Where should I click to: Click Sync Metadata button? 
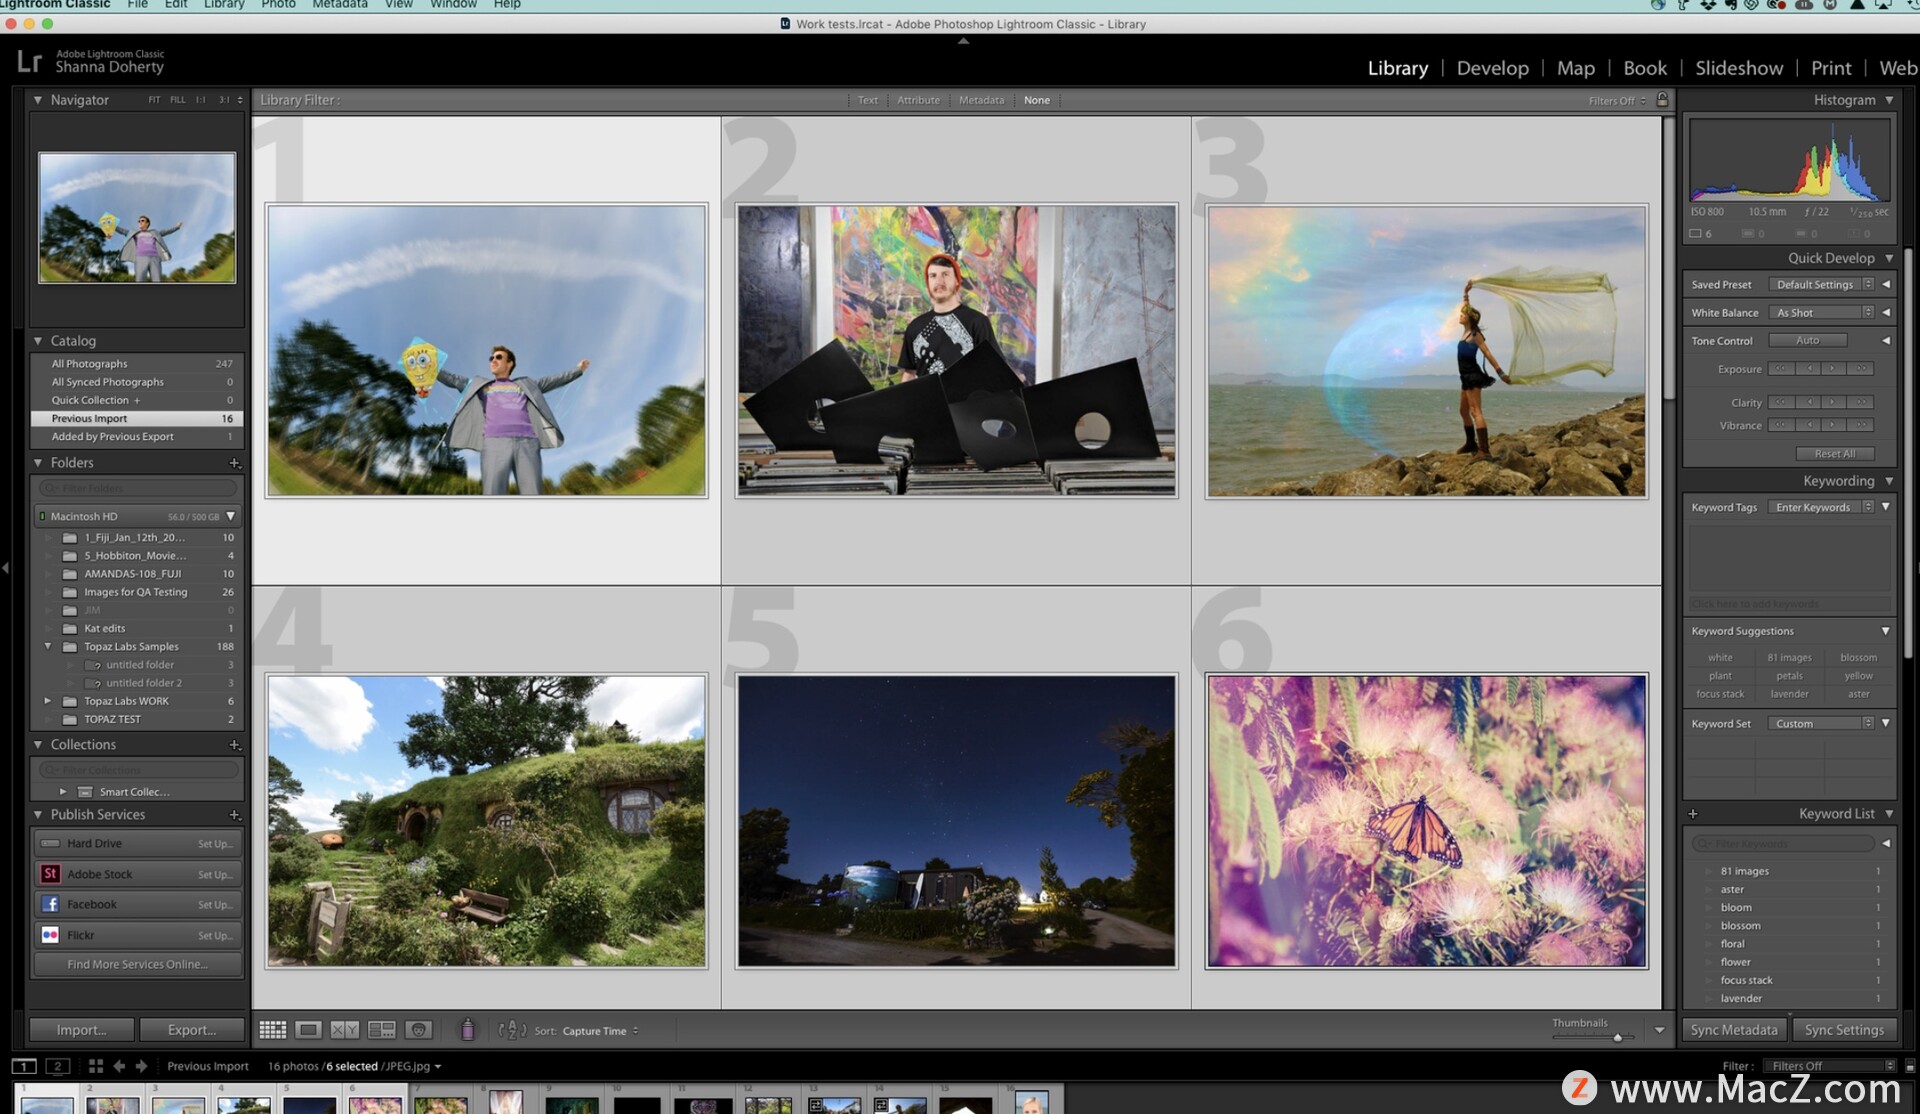coord(1734,1030)
